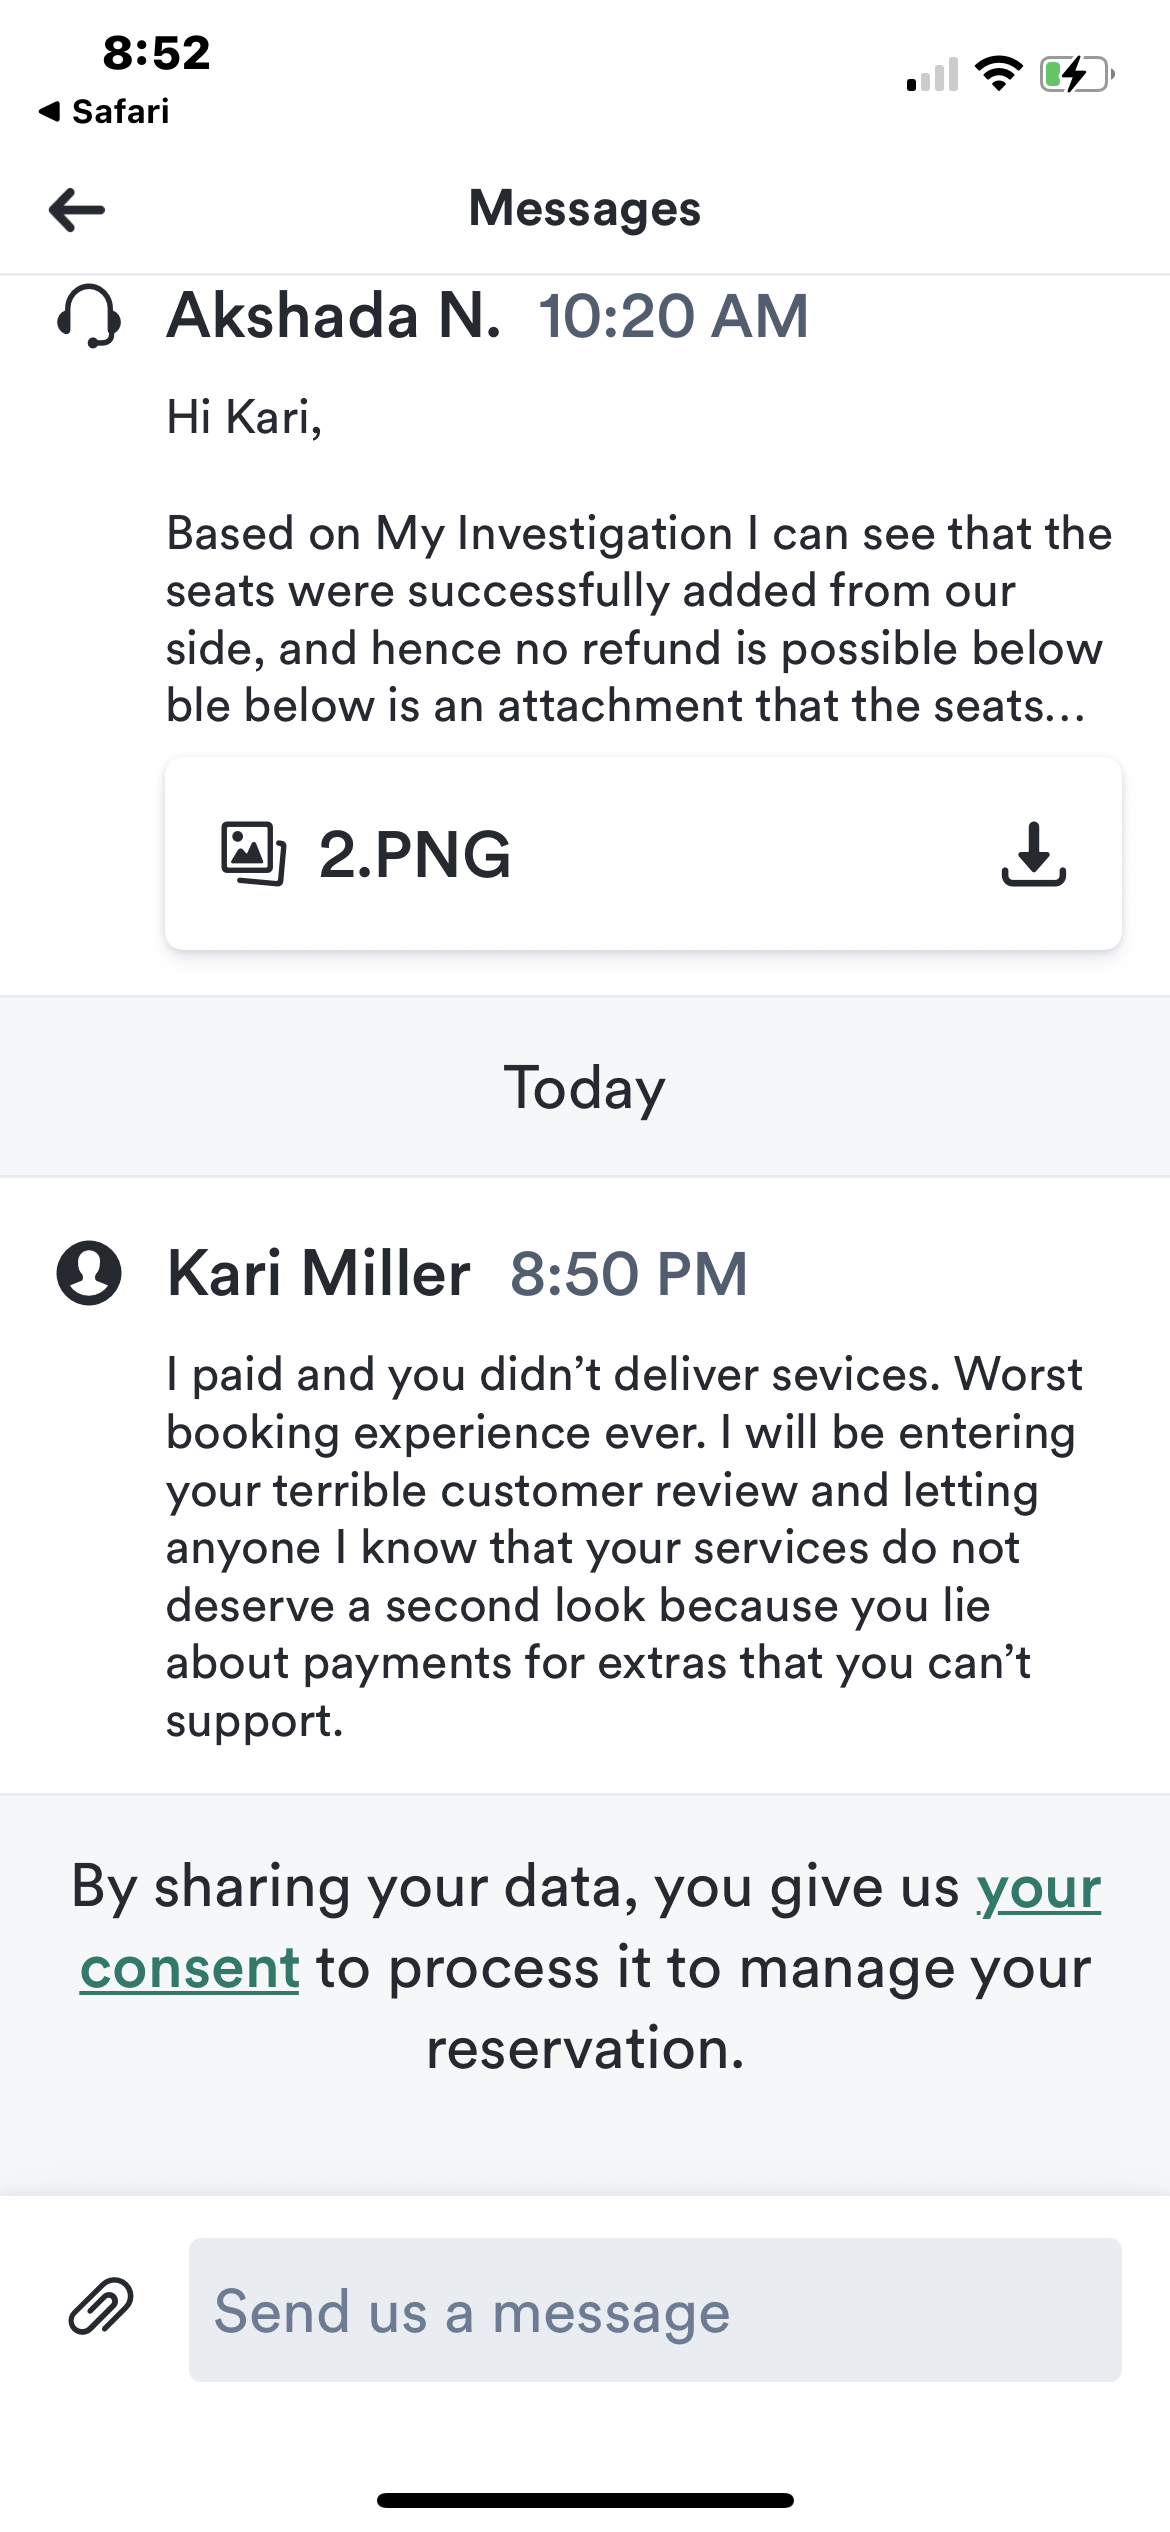This screenshot has width=1170, height=2532.
Task: Click the paperclip attach file icon
Action: [101, 2307]
